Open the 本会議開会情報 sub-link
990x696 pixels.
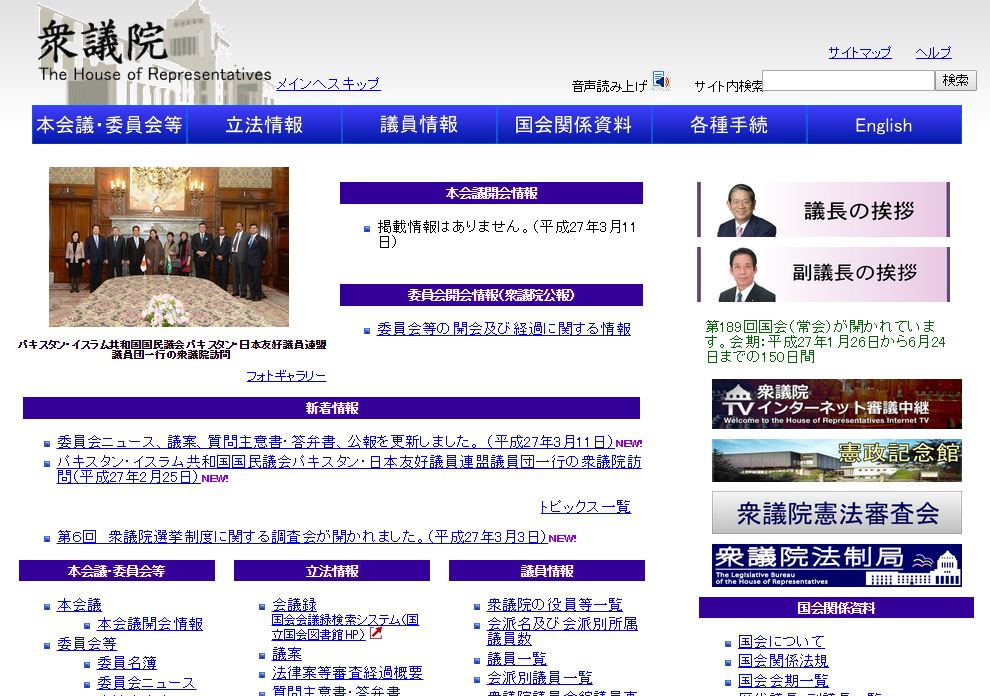point(150,624)
